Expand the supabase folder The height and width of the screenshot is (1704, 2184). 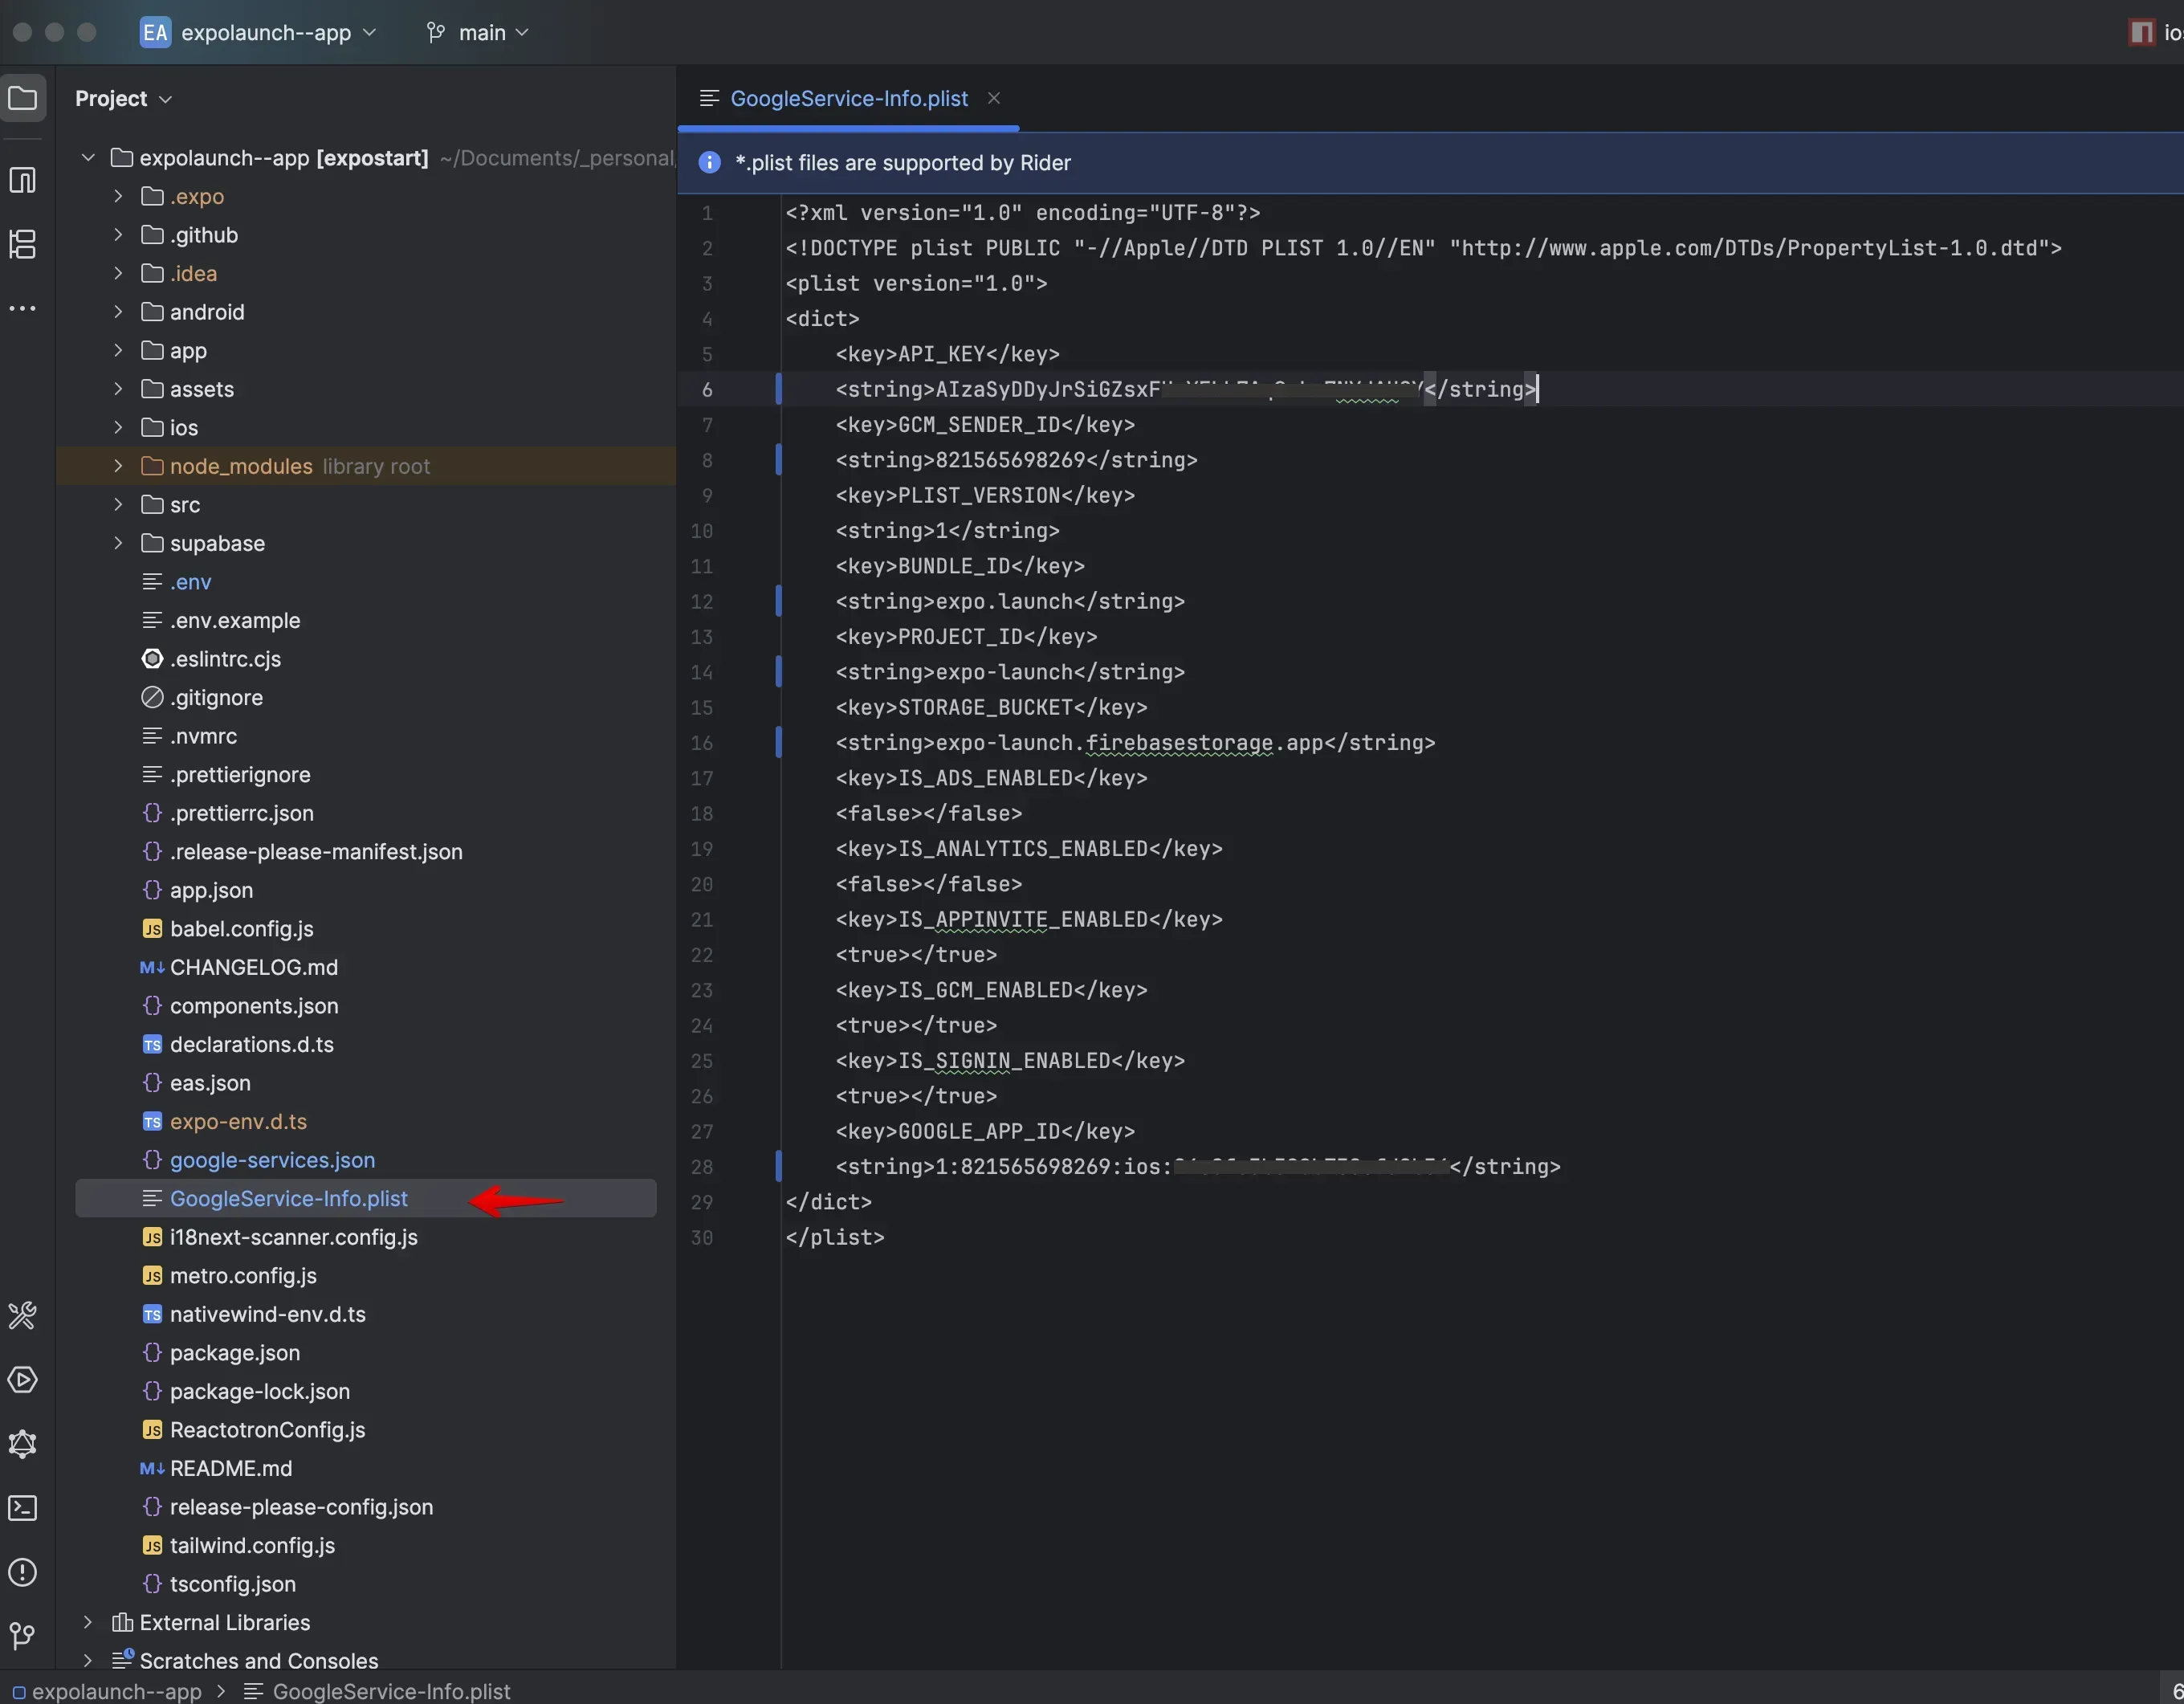118,543
